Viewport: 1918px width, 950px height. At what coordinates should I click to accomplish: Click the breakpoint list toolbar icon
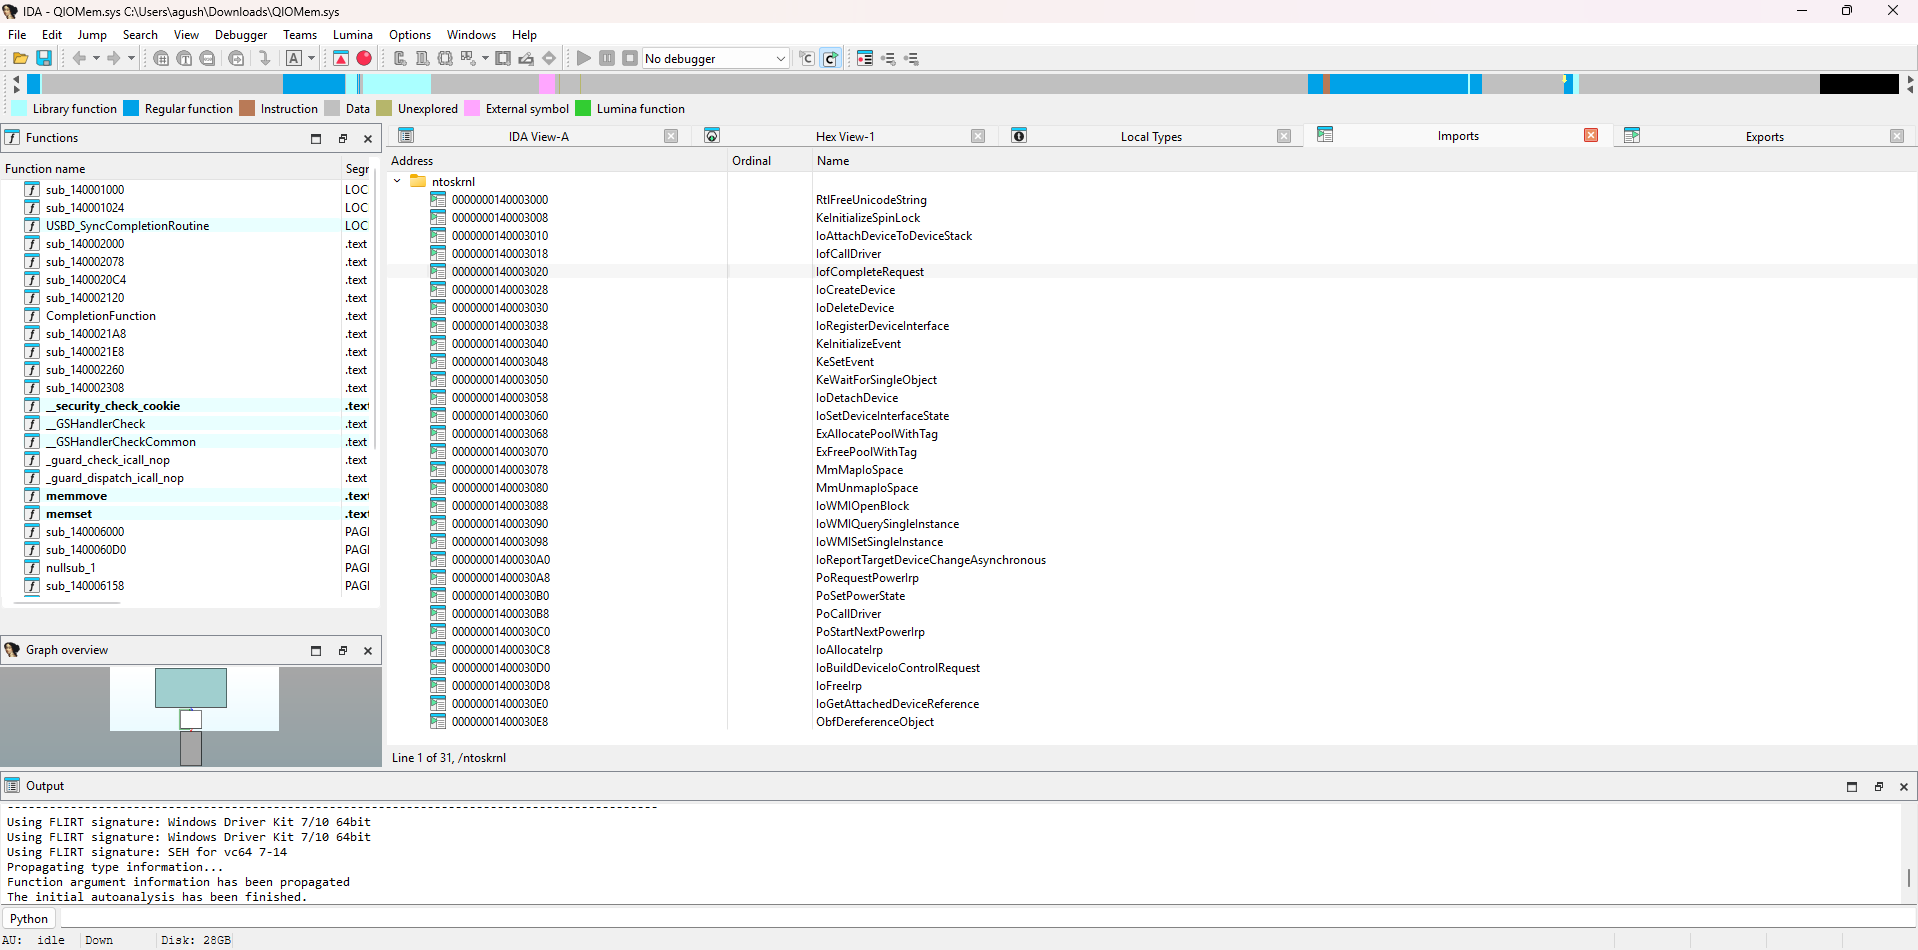[x=865, y=59]
